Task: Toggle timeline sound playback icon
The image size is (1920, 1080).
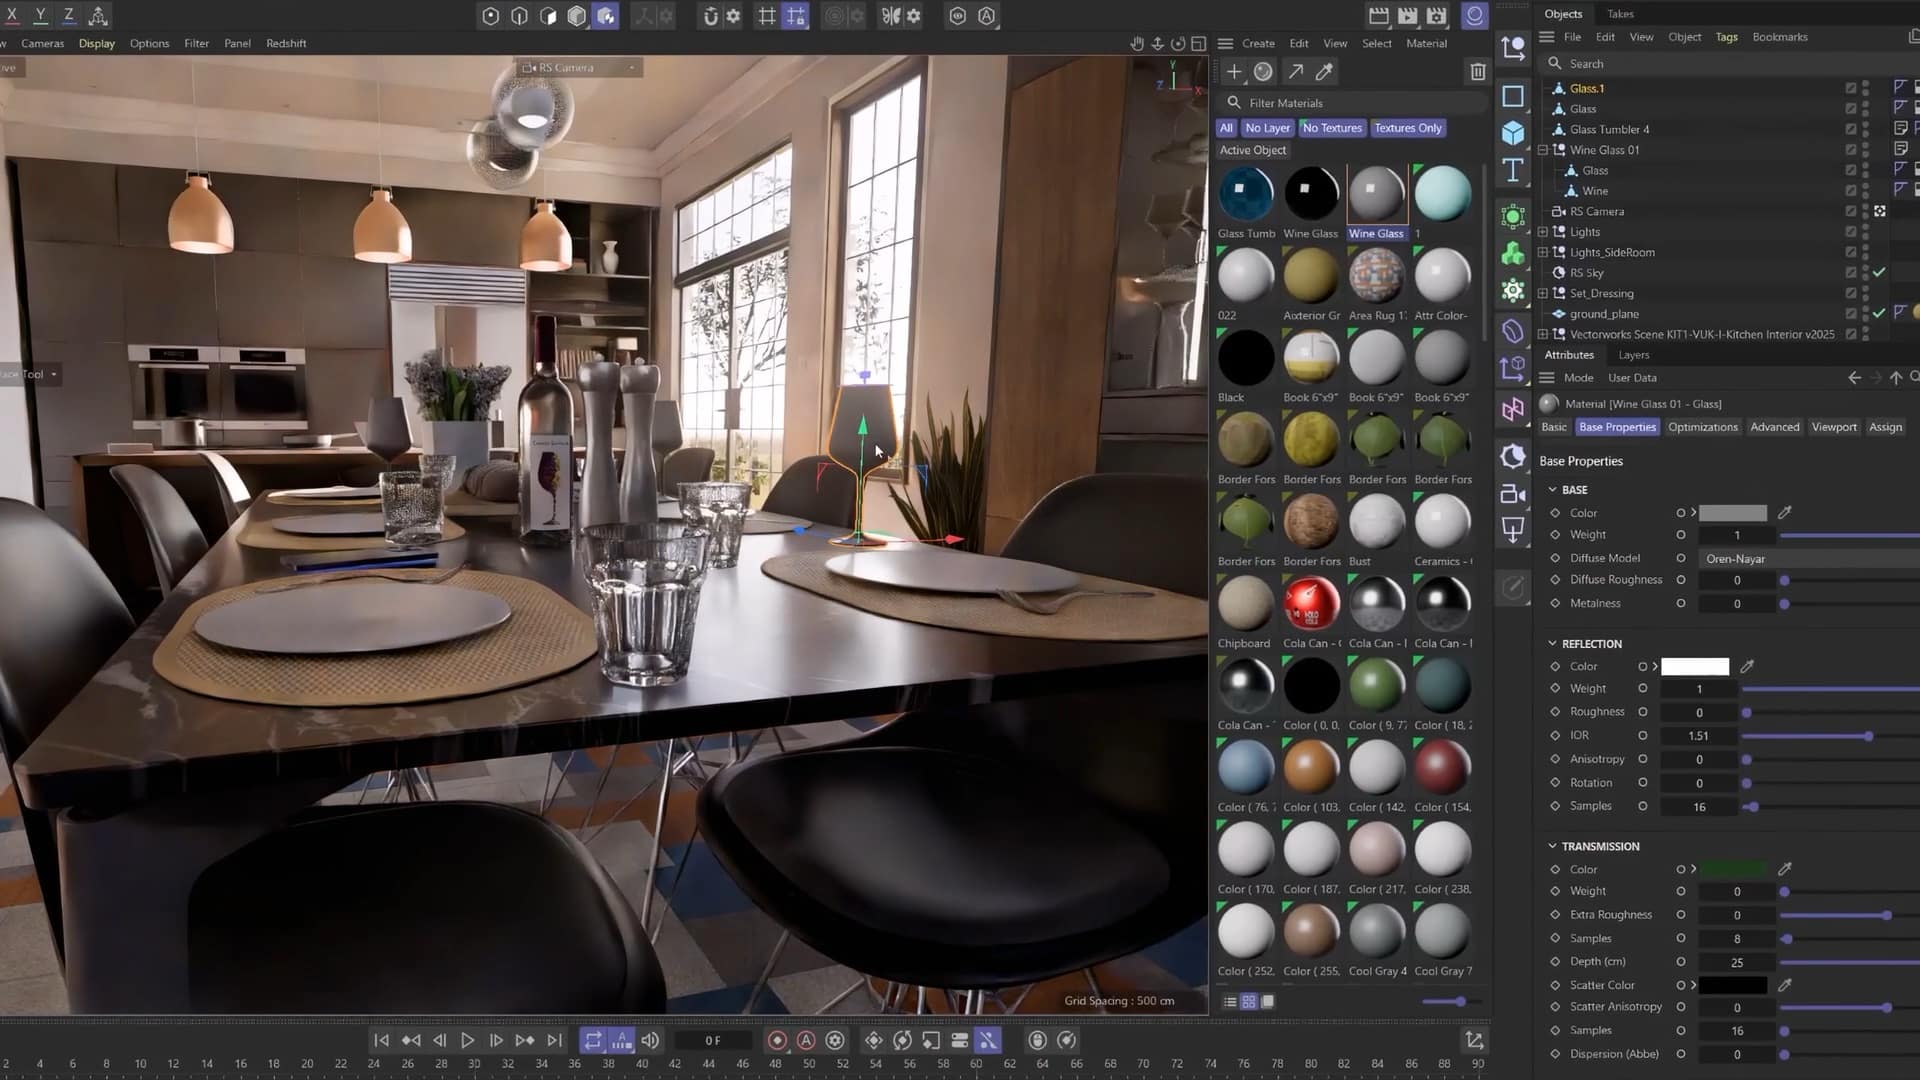Action: [650, 1040]
